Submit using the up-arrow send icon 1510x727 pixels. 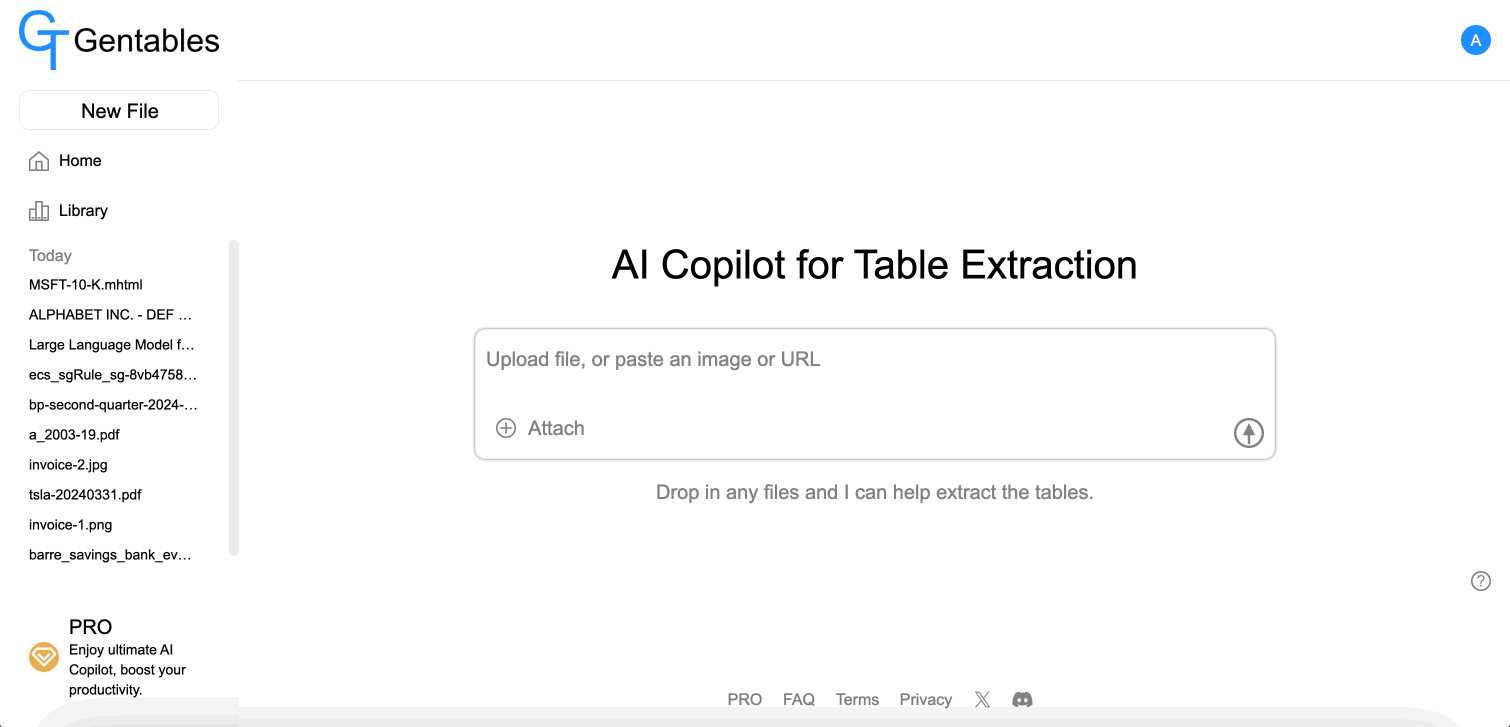point(1248,432)
